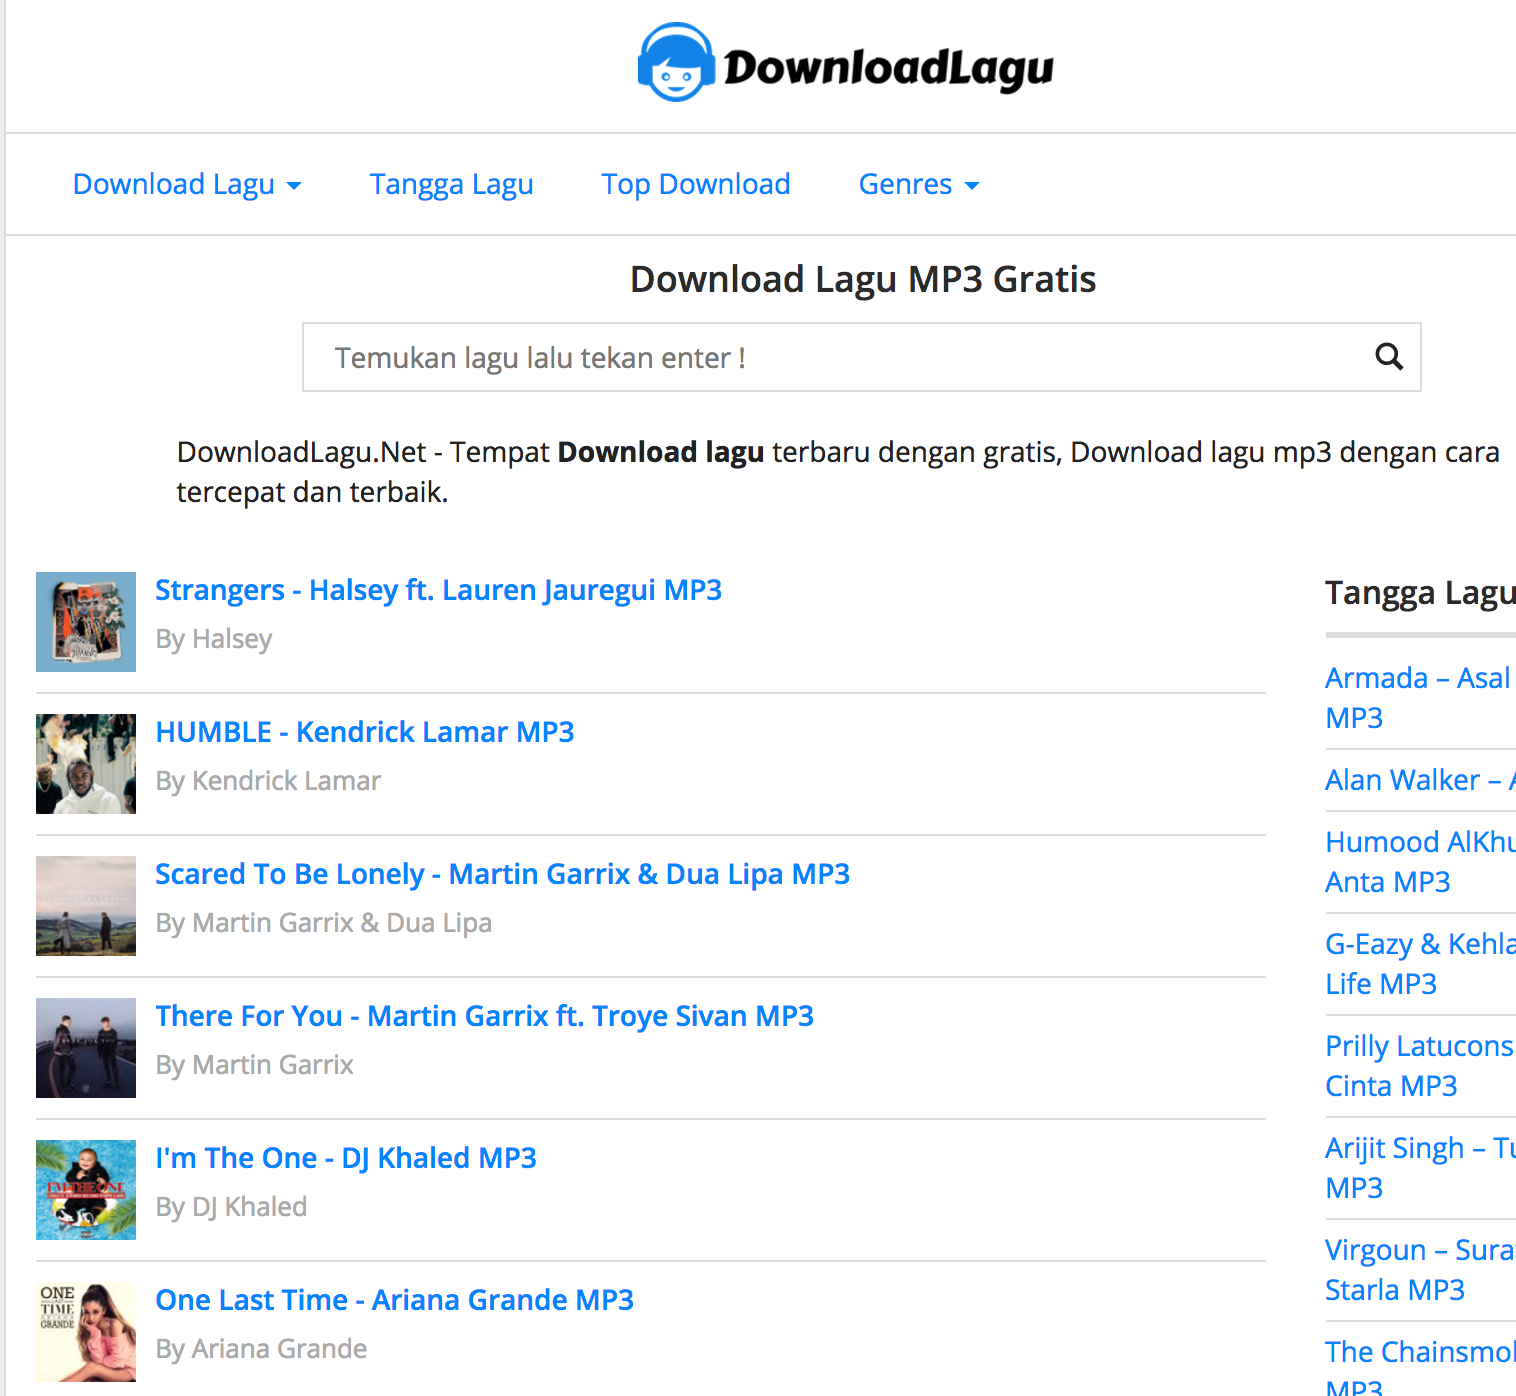
Task: Click I'm The One cover thumbnail
Action: point(86,1190)
